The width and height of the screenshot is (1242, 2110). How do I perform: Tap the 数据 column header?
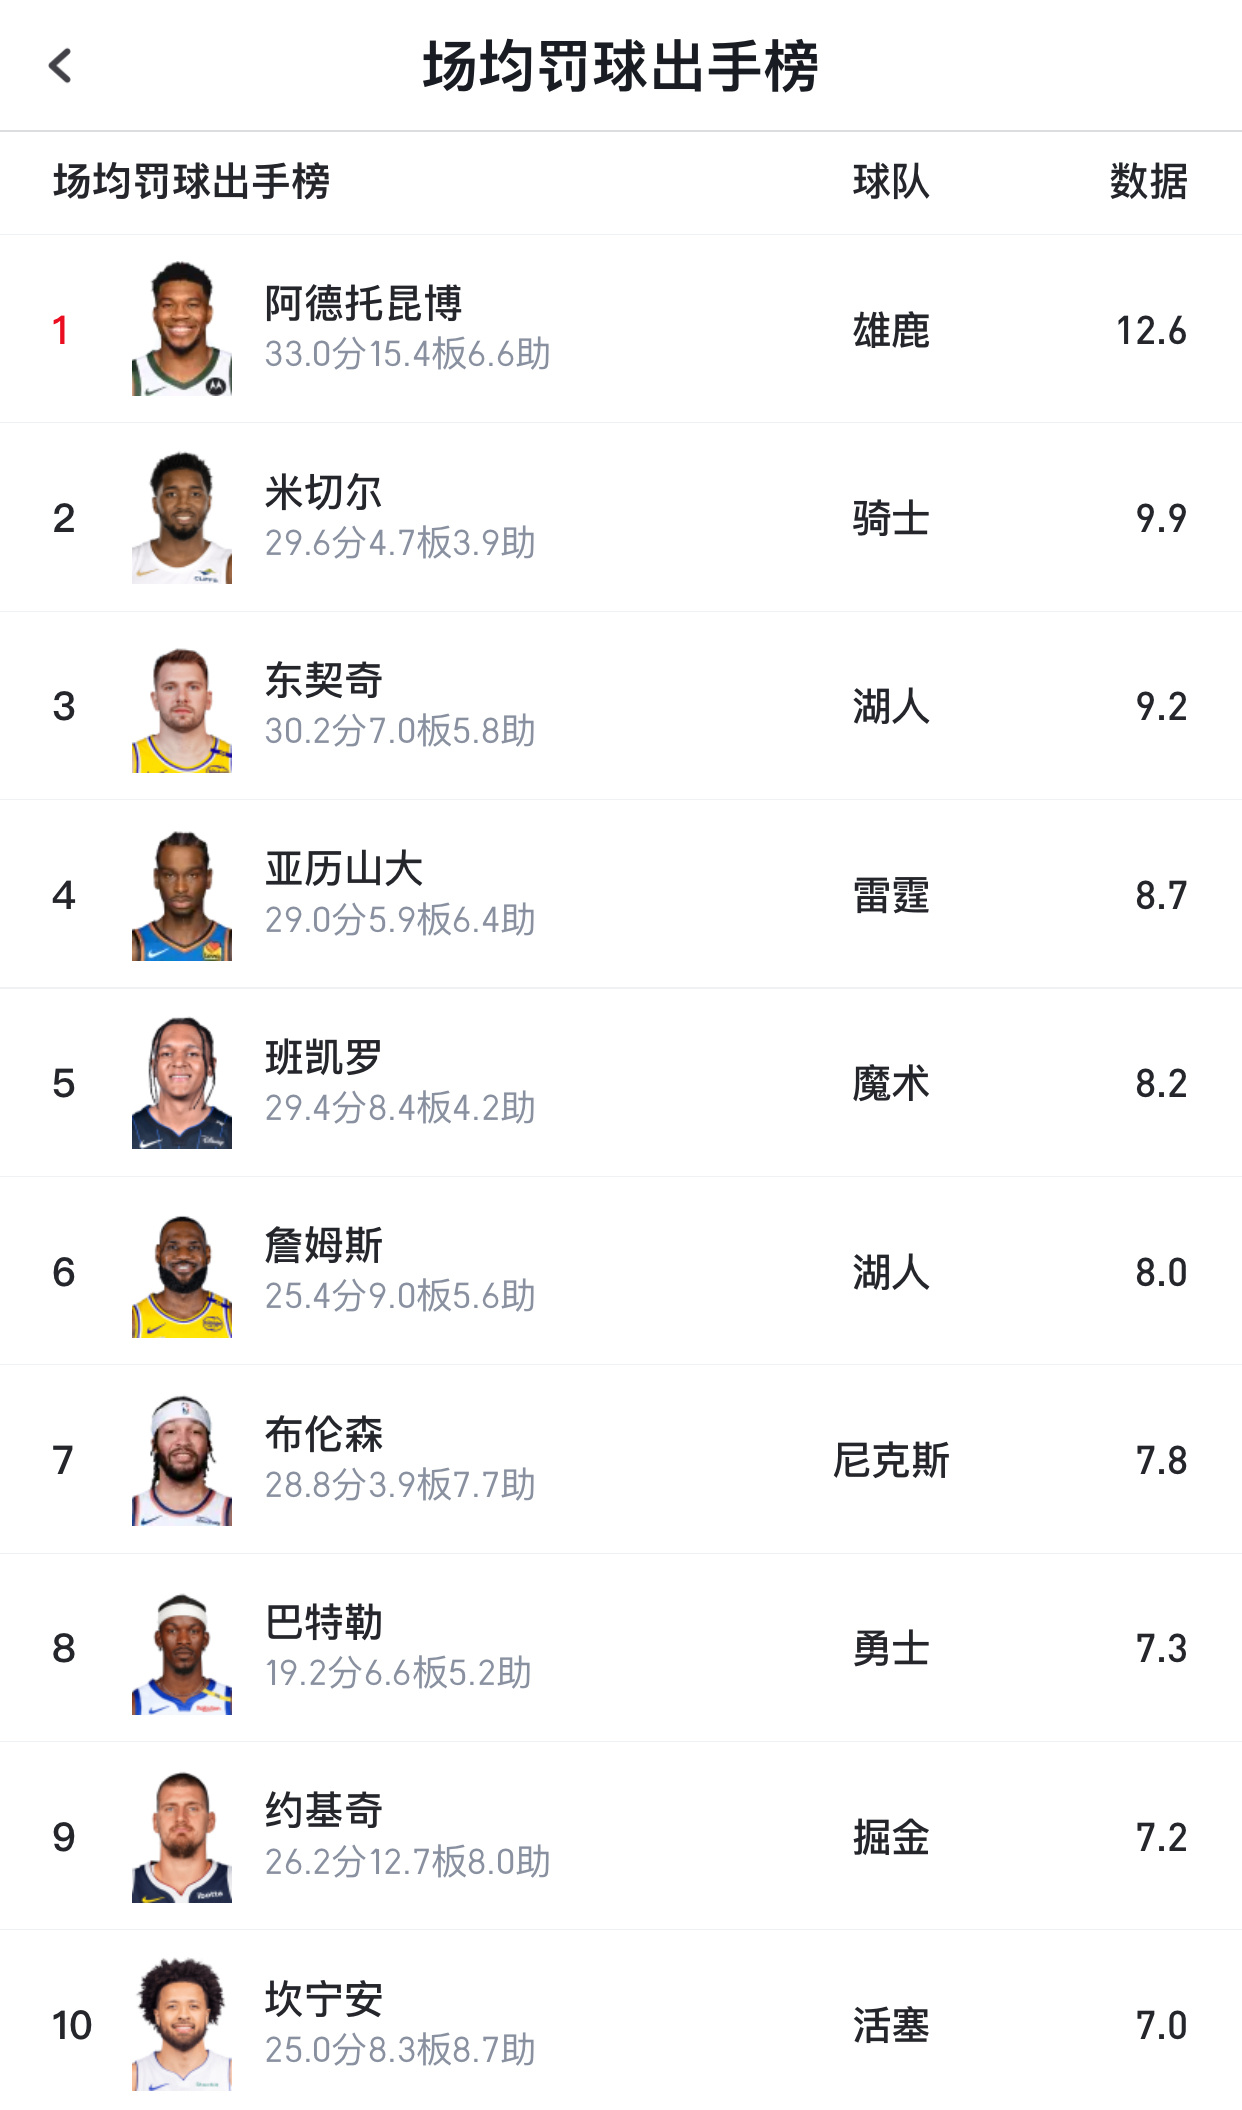pyautogui.click(x=1148, y=182)
